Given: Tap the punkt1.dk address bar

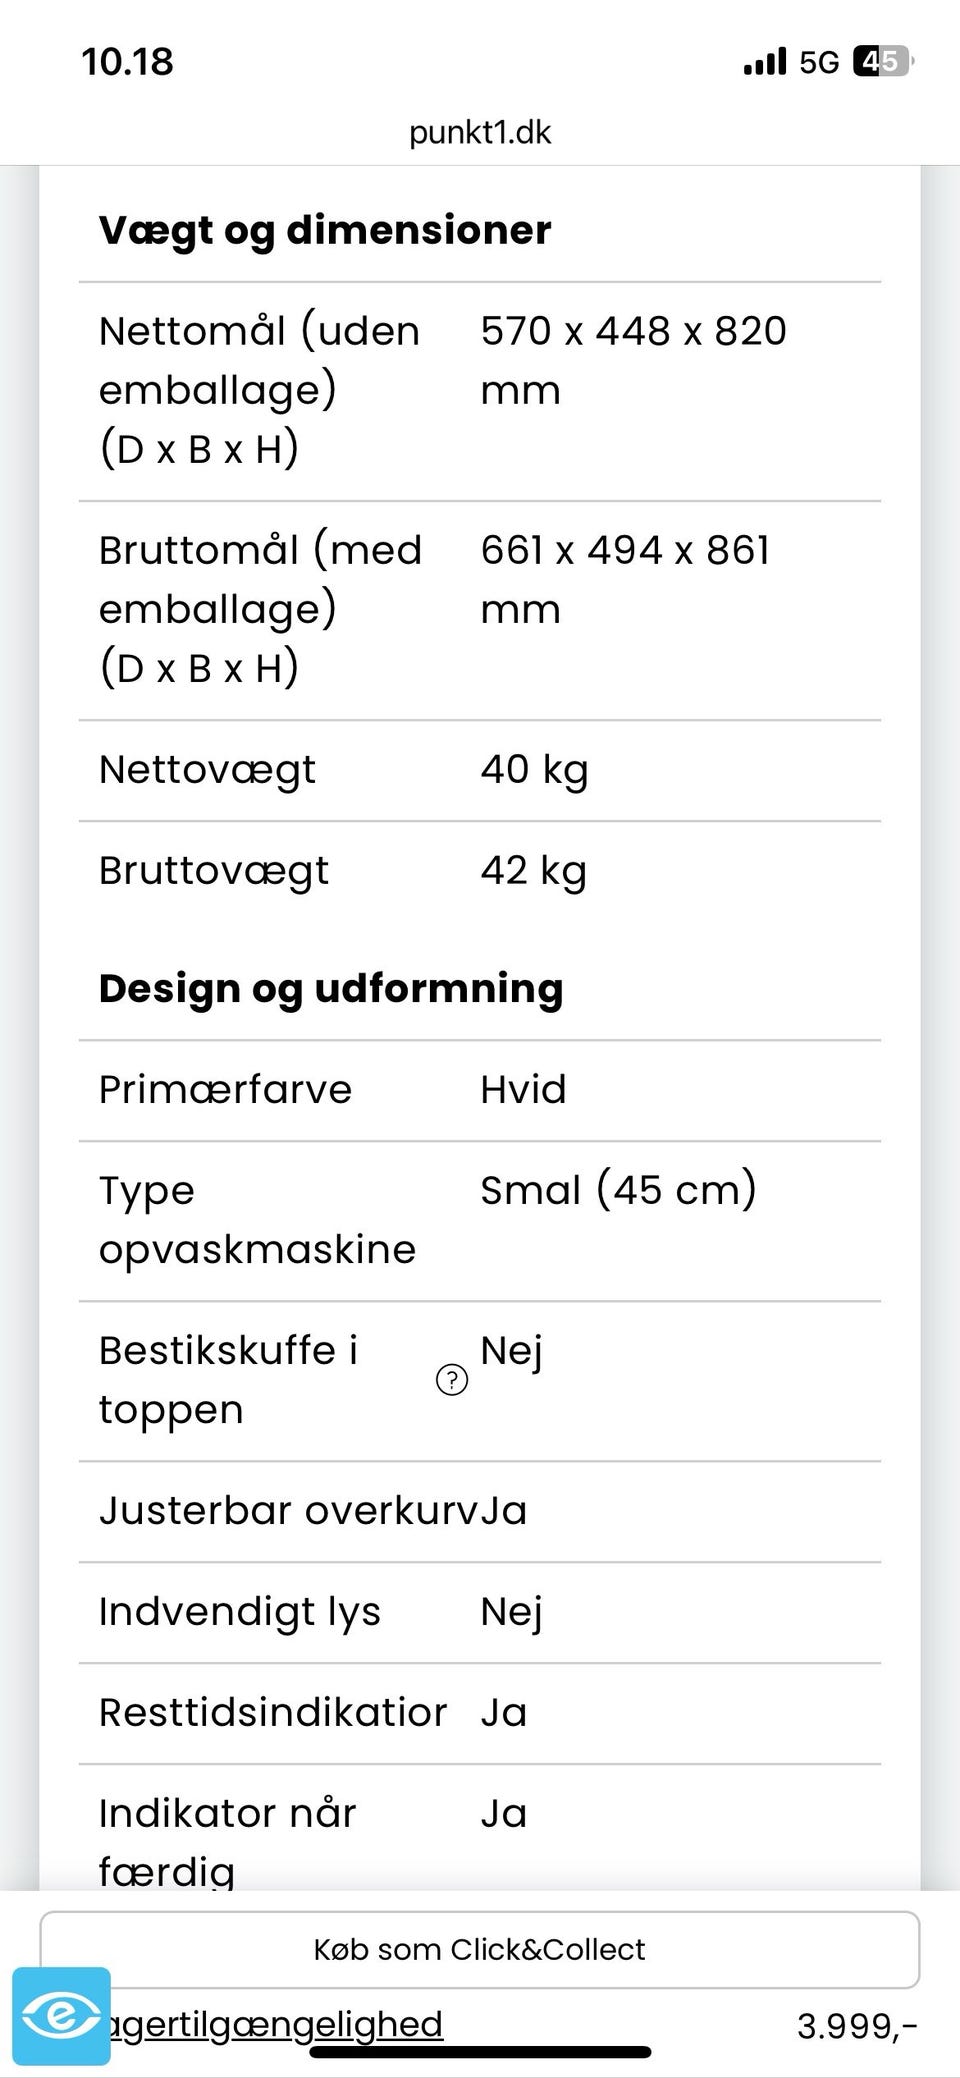Looking at the screenshot, I should tap(480, 132).
